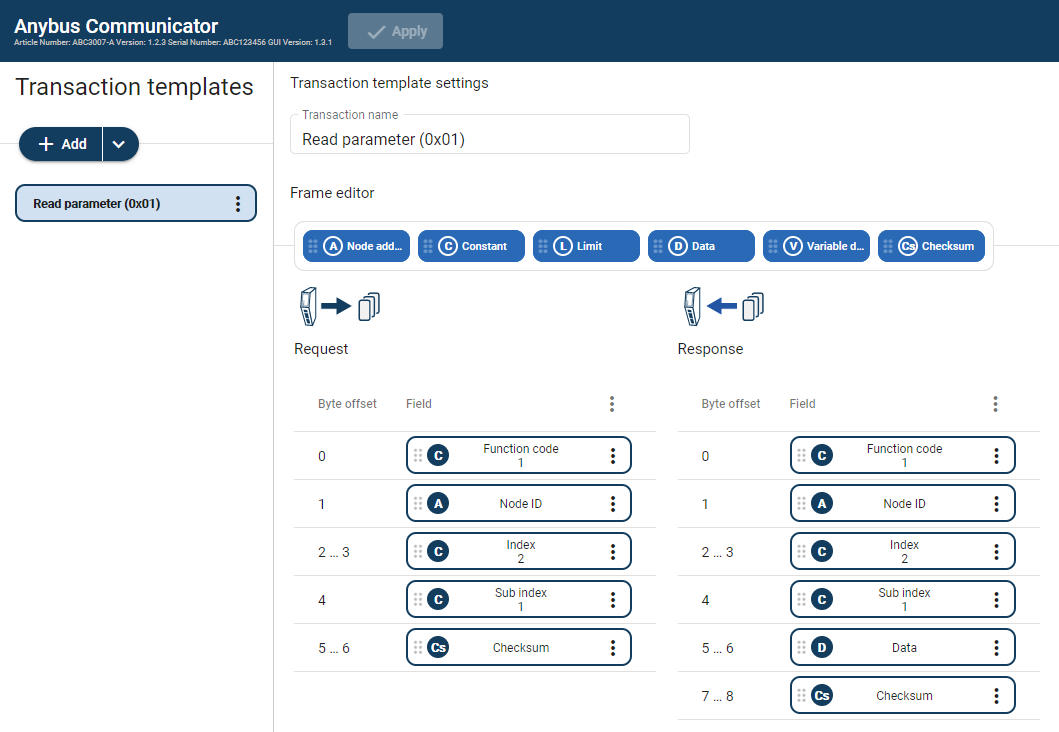The image size is (1059, 732).
Task: Open menu for Request Checksum field
Action: click(x=613, y=648)
